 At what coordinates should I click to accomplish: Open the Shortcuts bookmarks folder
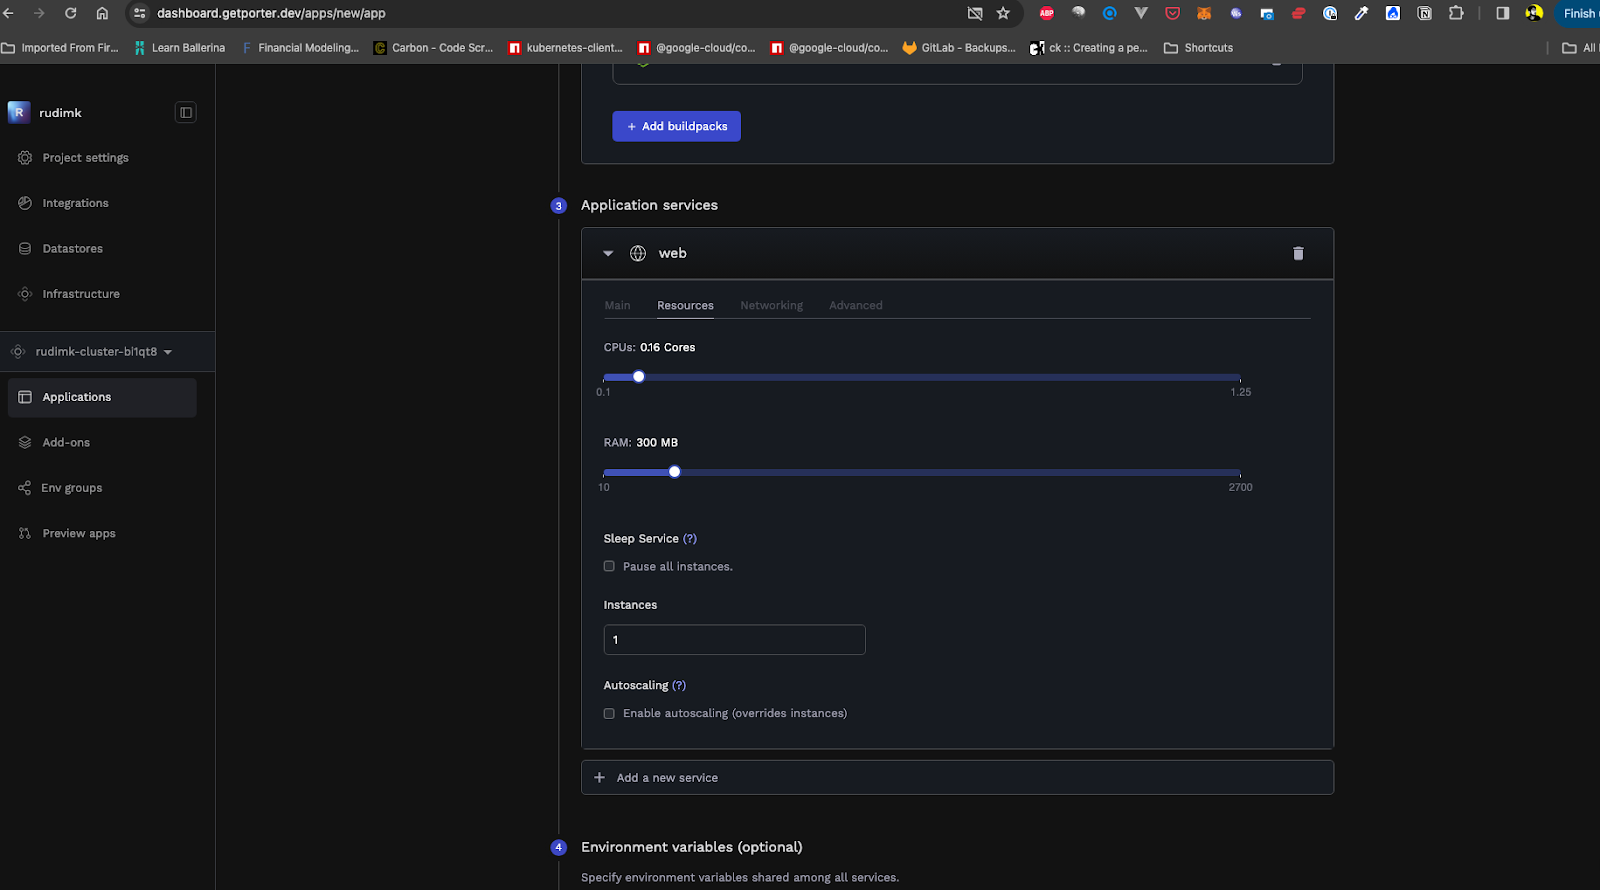[1198, 48]
